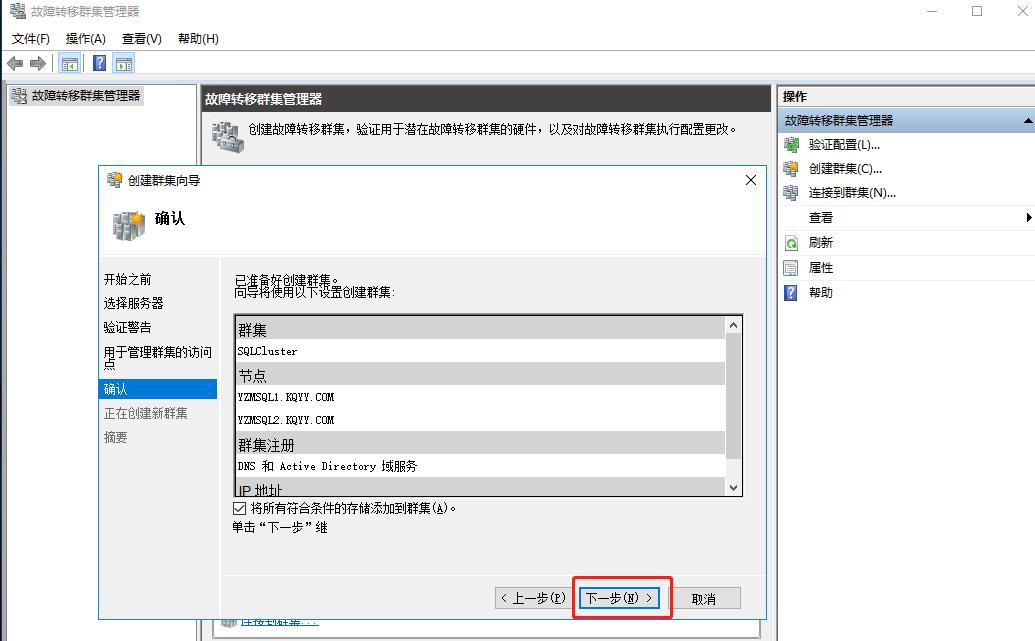Open the 文件 menu
This screenshot has height=641, width=1035.
coord(29,38)
